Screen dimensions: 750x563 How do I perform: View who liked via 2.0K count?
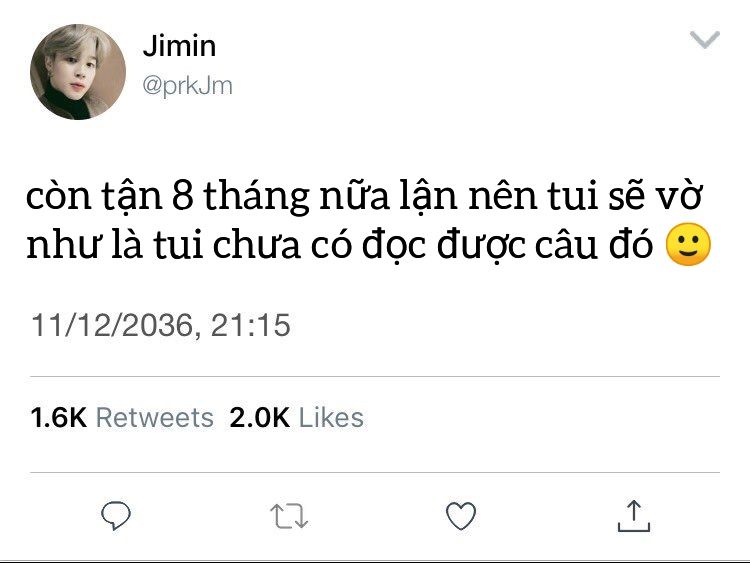pos(259,417)
